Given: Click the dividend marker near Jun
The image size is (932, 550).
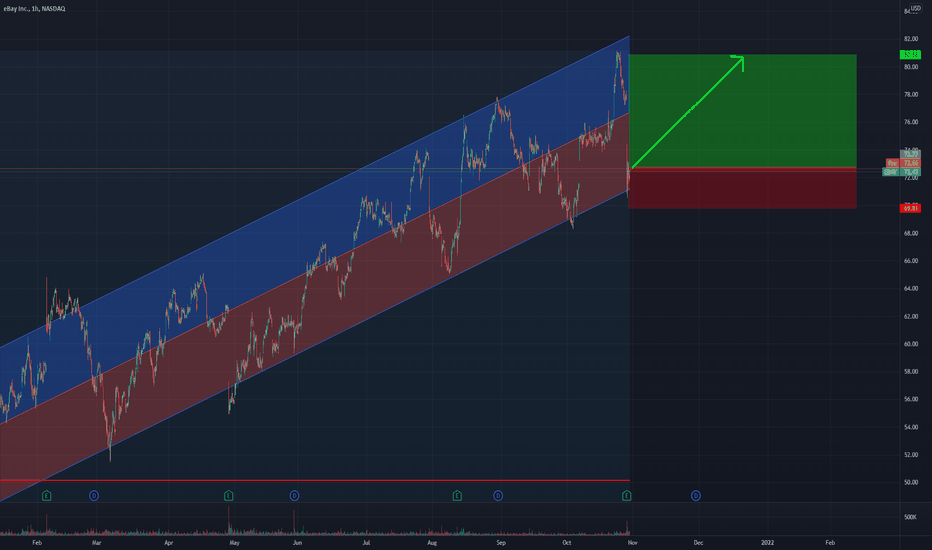Looking at the screenshot, I should click(294, 495).
